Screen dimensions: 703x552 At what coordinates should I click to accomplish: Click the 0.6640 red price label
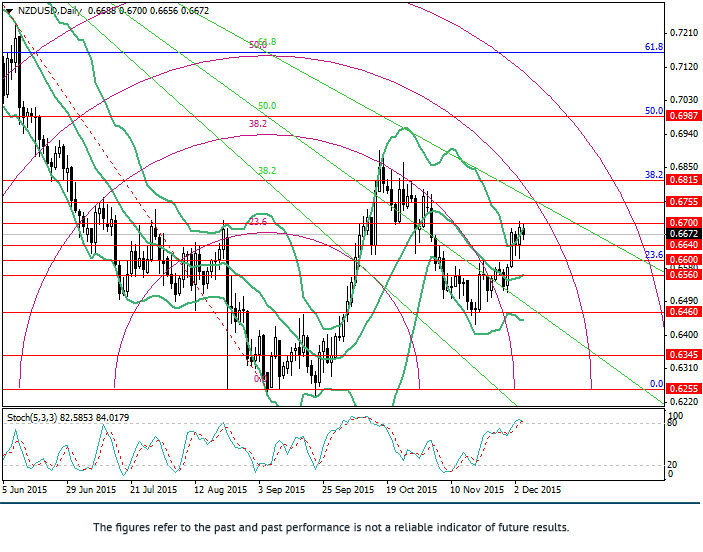(684, 245)
